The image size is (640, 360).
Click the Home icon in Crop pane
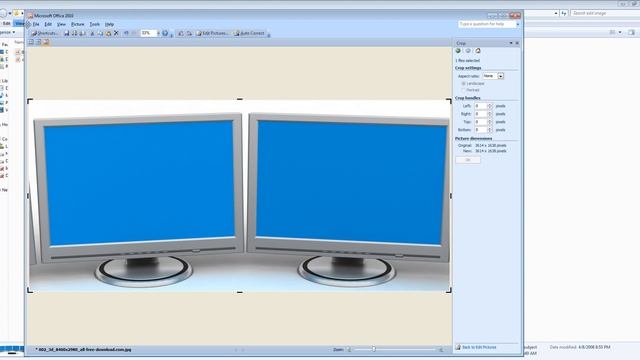click(x=478, y=51)
